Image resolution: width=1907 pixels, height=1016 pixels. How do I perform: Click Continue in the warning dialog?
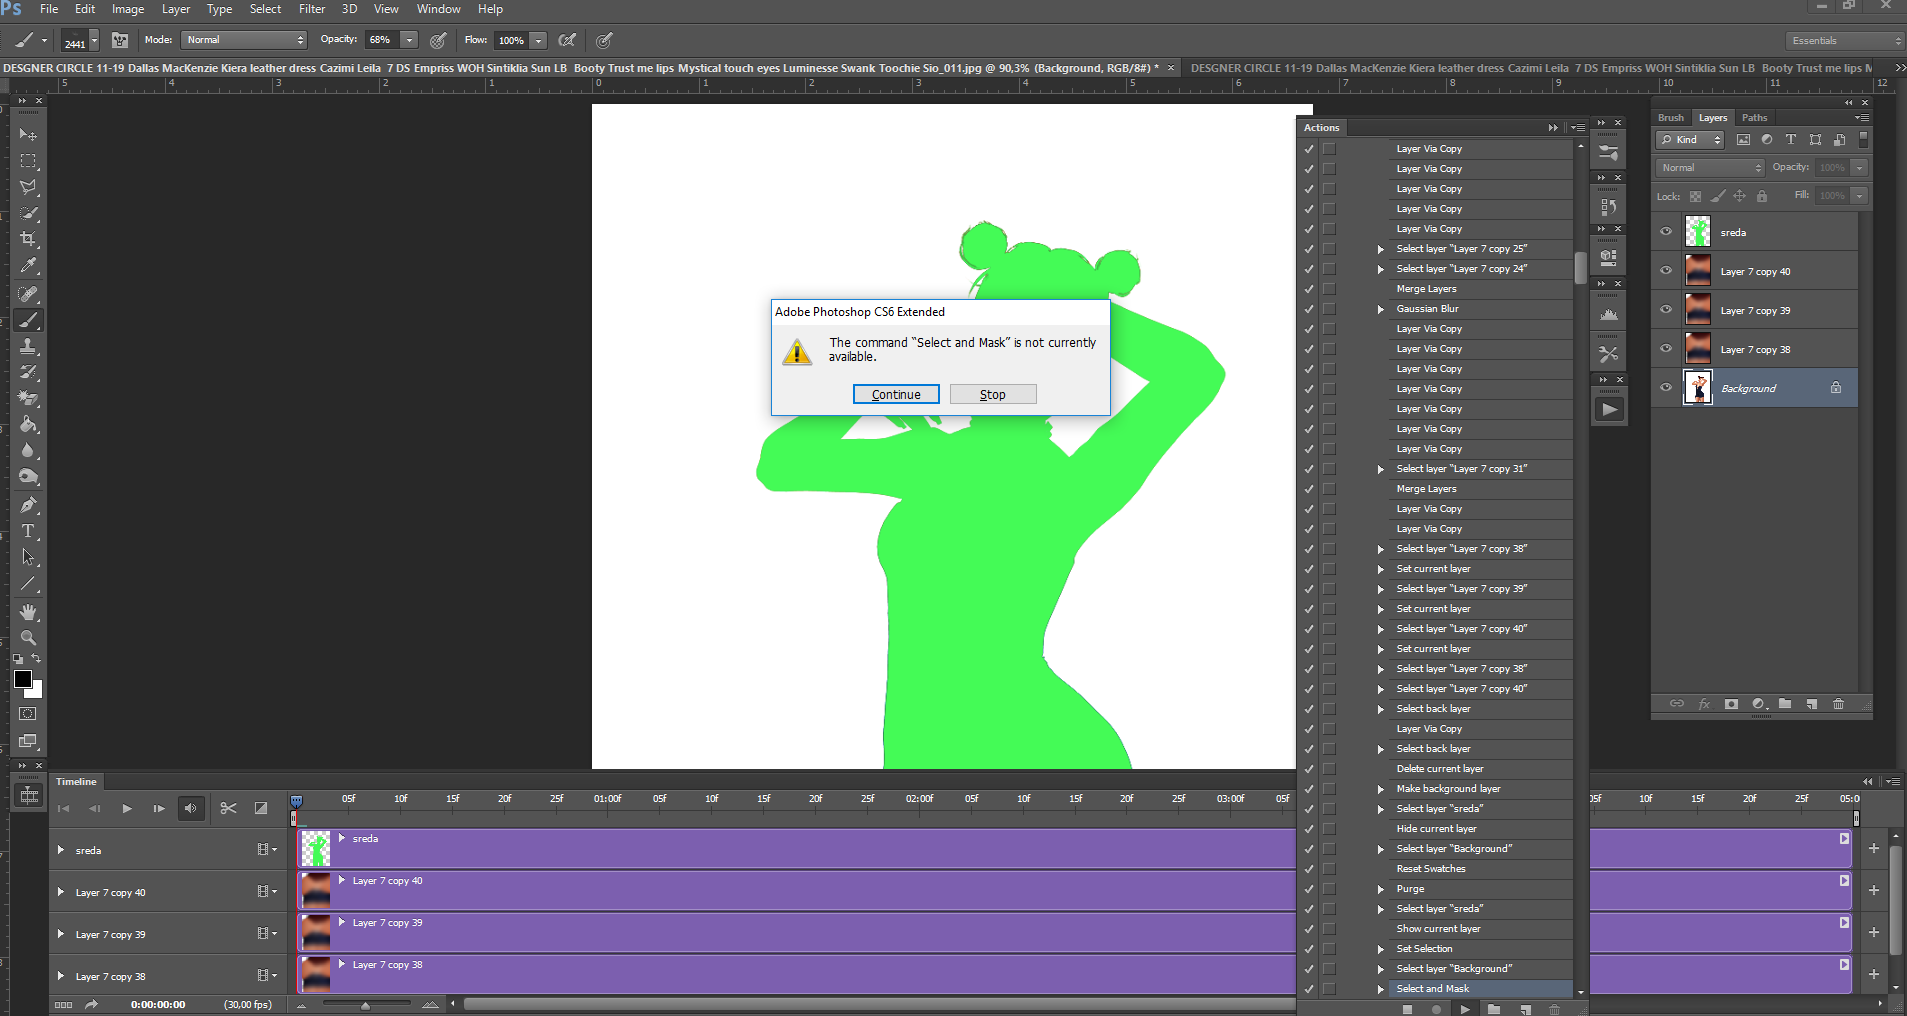895,394
